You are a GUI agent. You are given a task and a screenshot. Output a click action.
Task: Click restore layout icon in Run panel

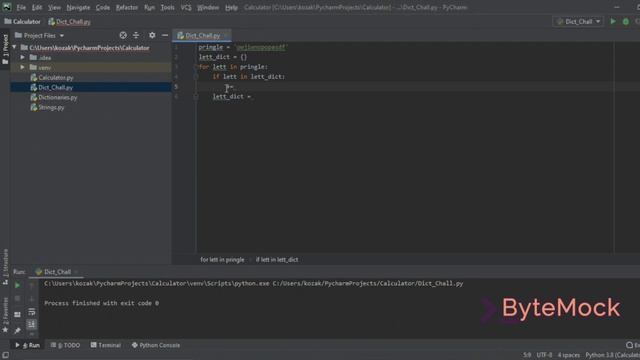point(17,314)
